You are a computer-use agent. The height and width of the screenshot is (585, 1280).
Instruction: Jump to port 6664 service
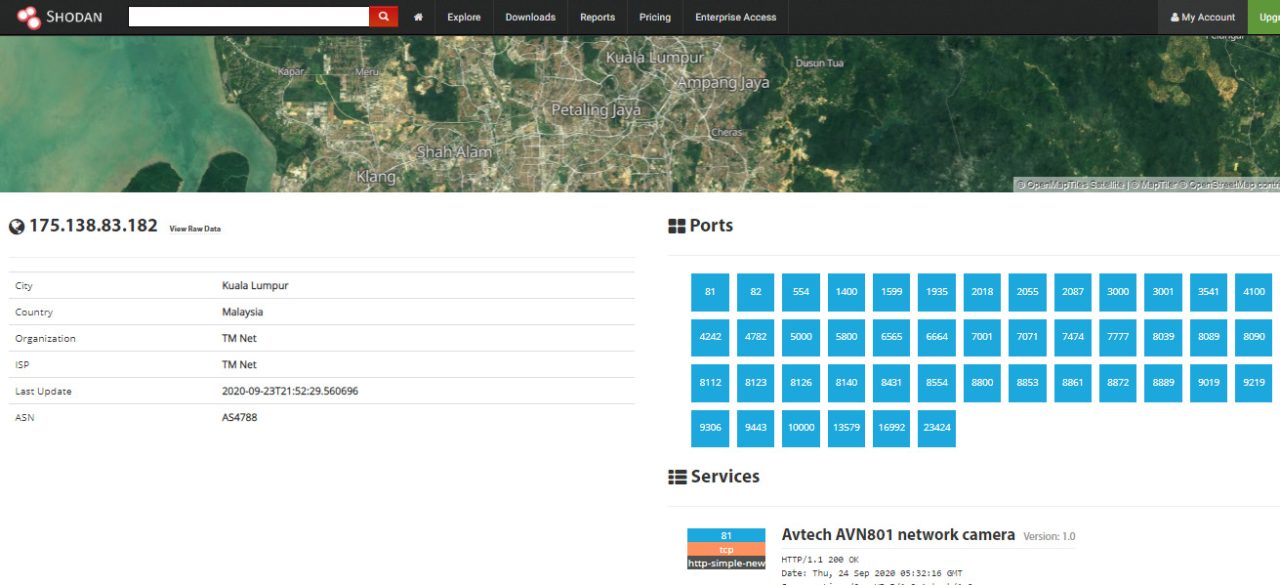click(x=937, y=337)
